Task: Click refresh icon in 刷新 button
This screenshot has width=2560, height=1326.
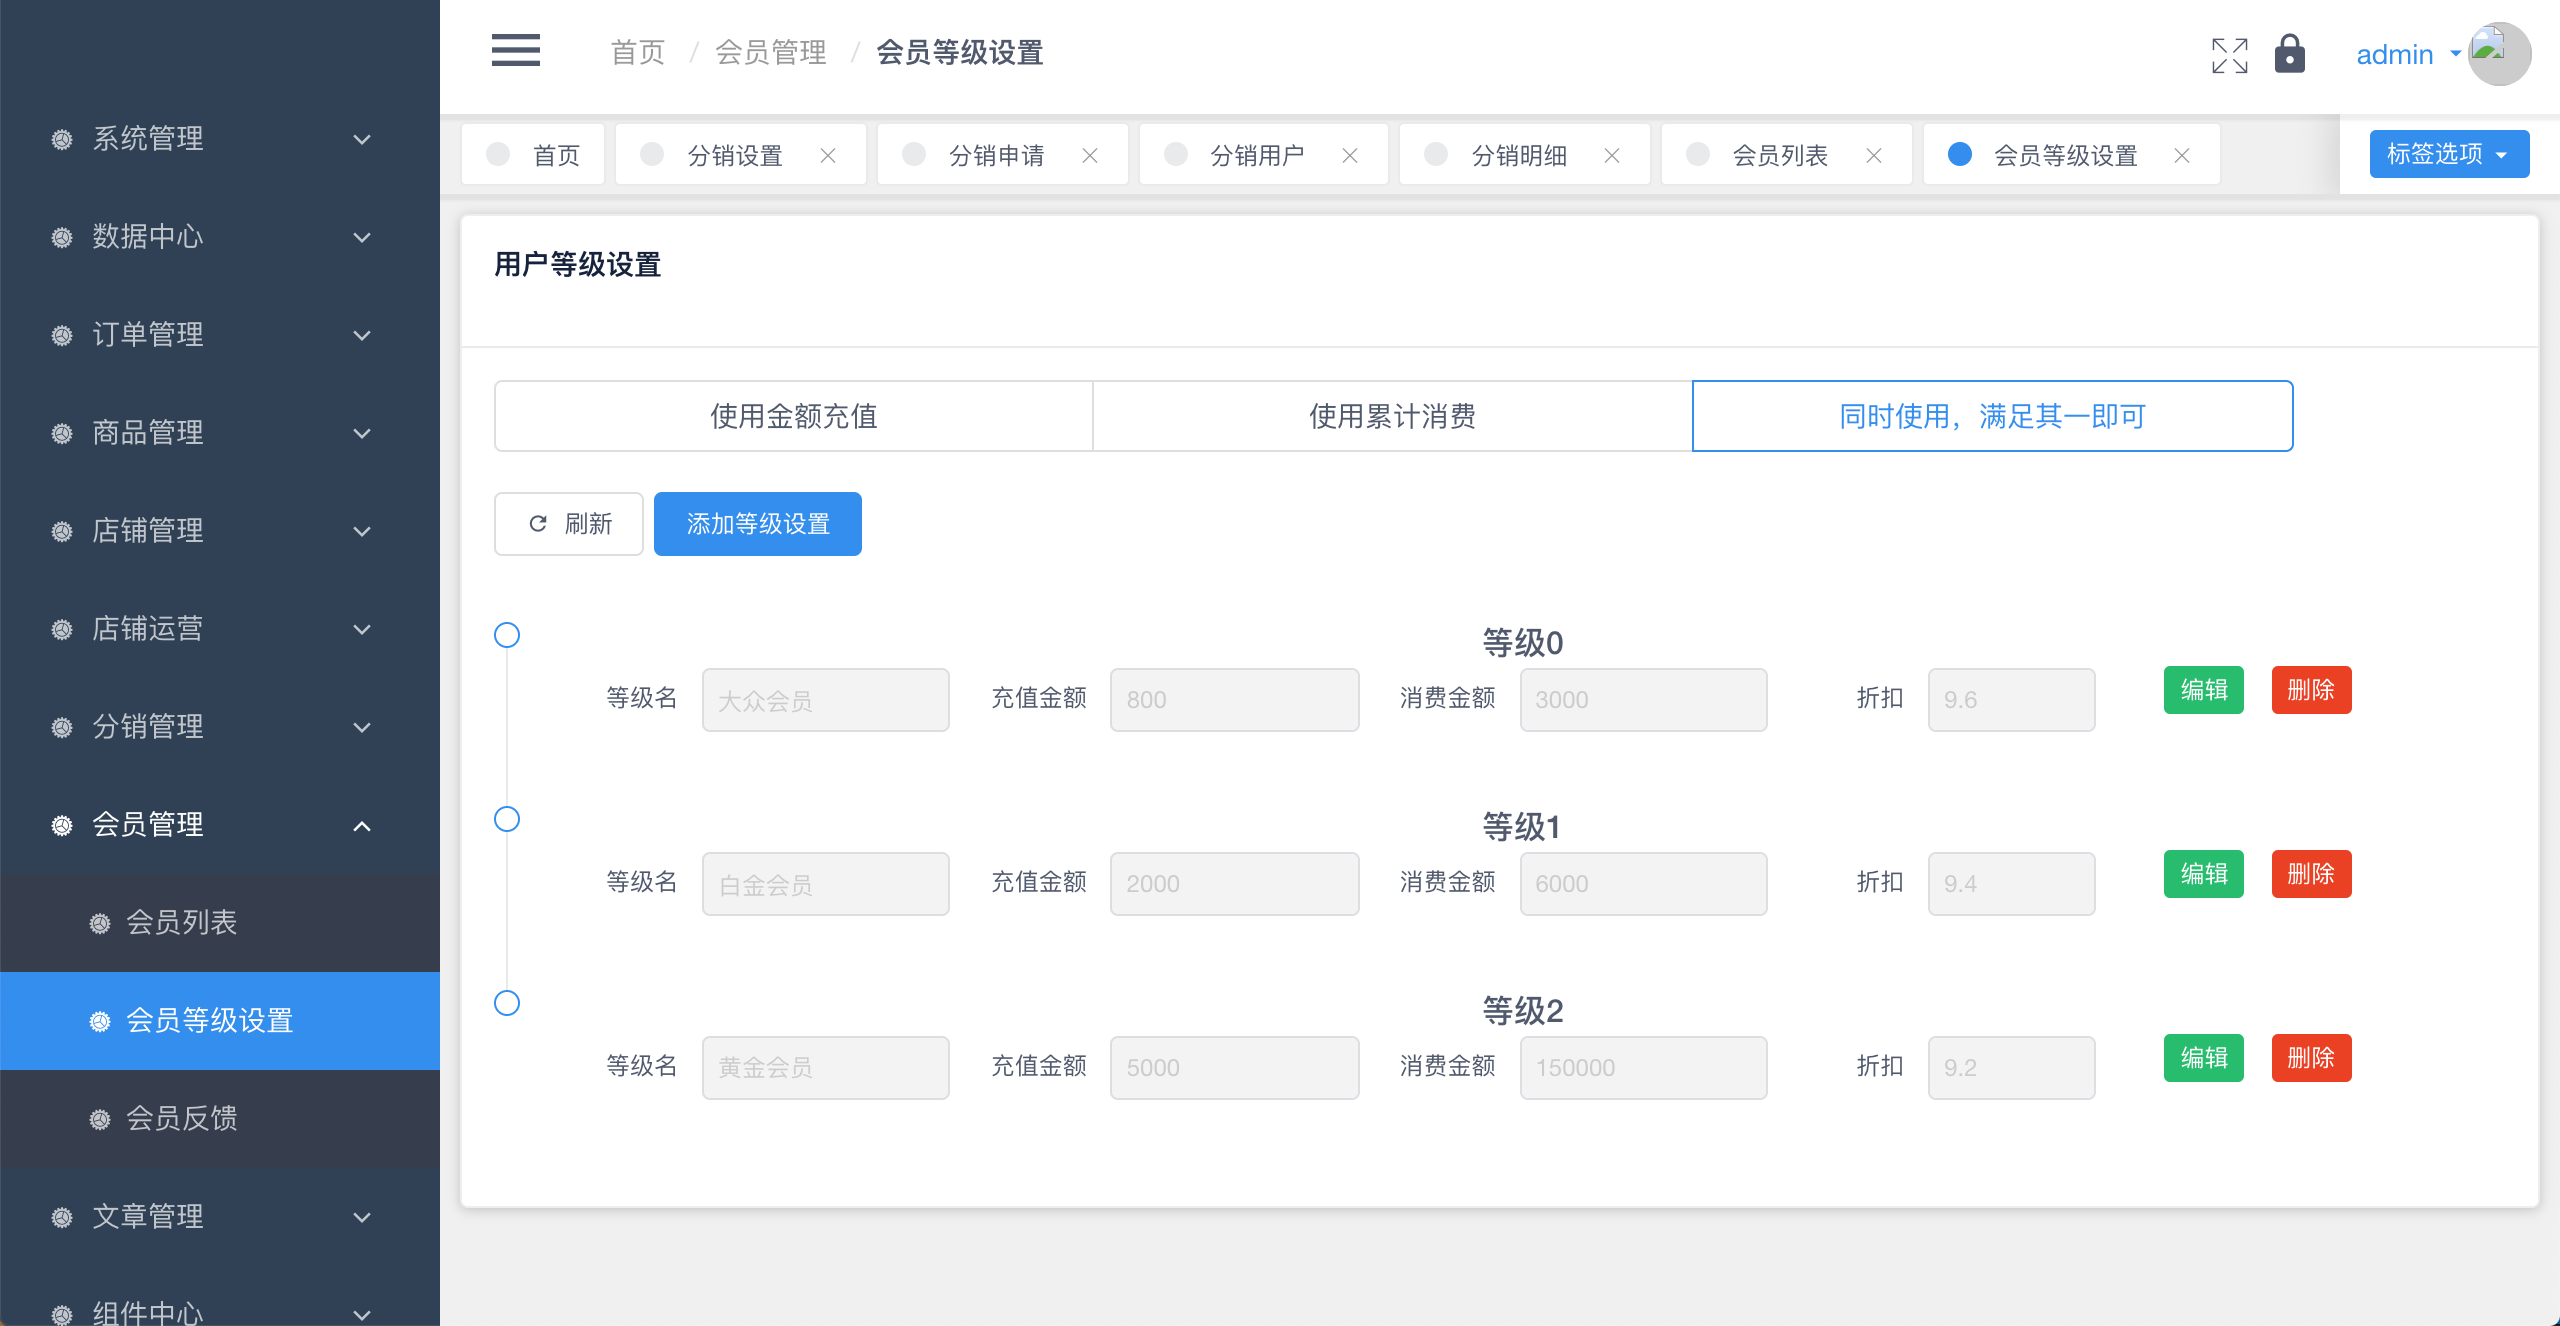Action: (538, 524)
